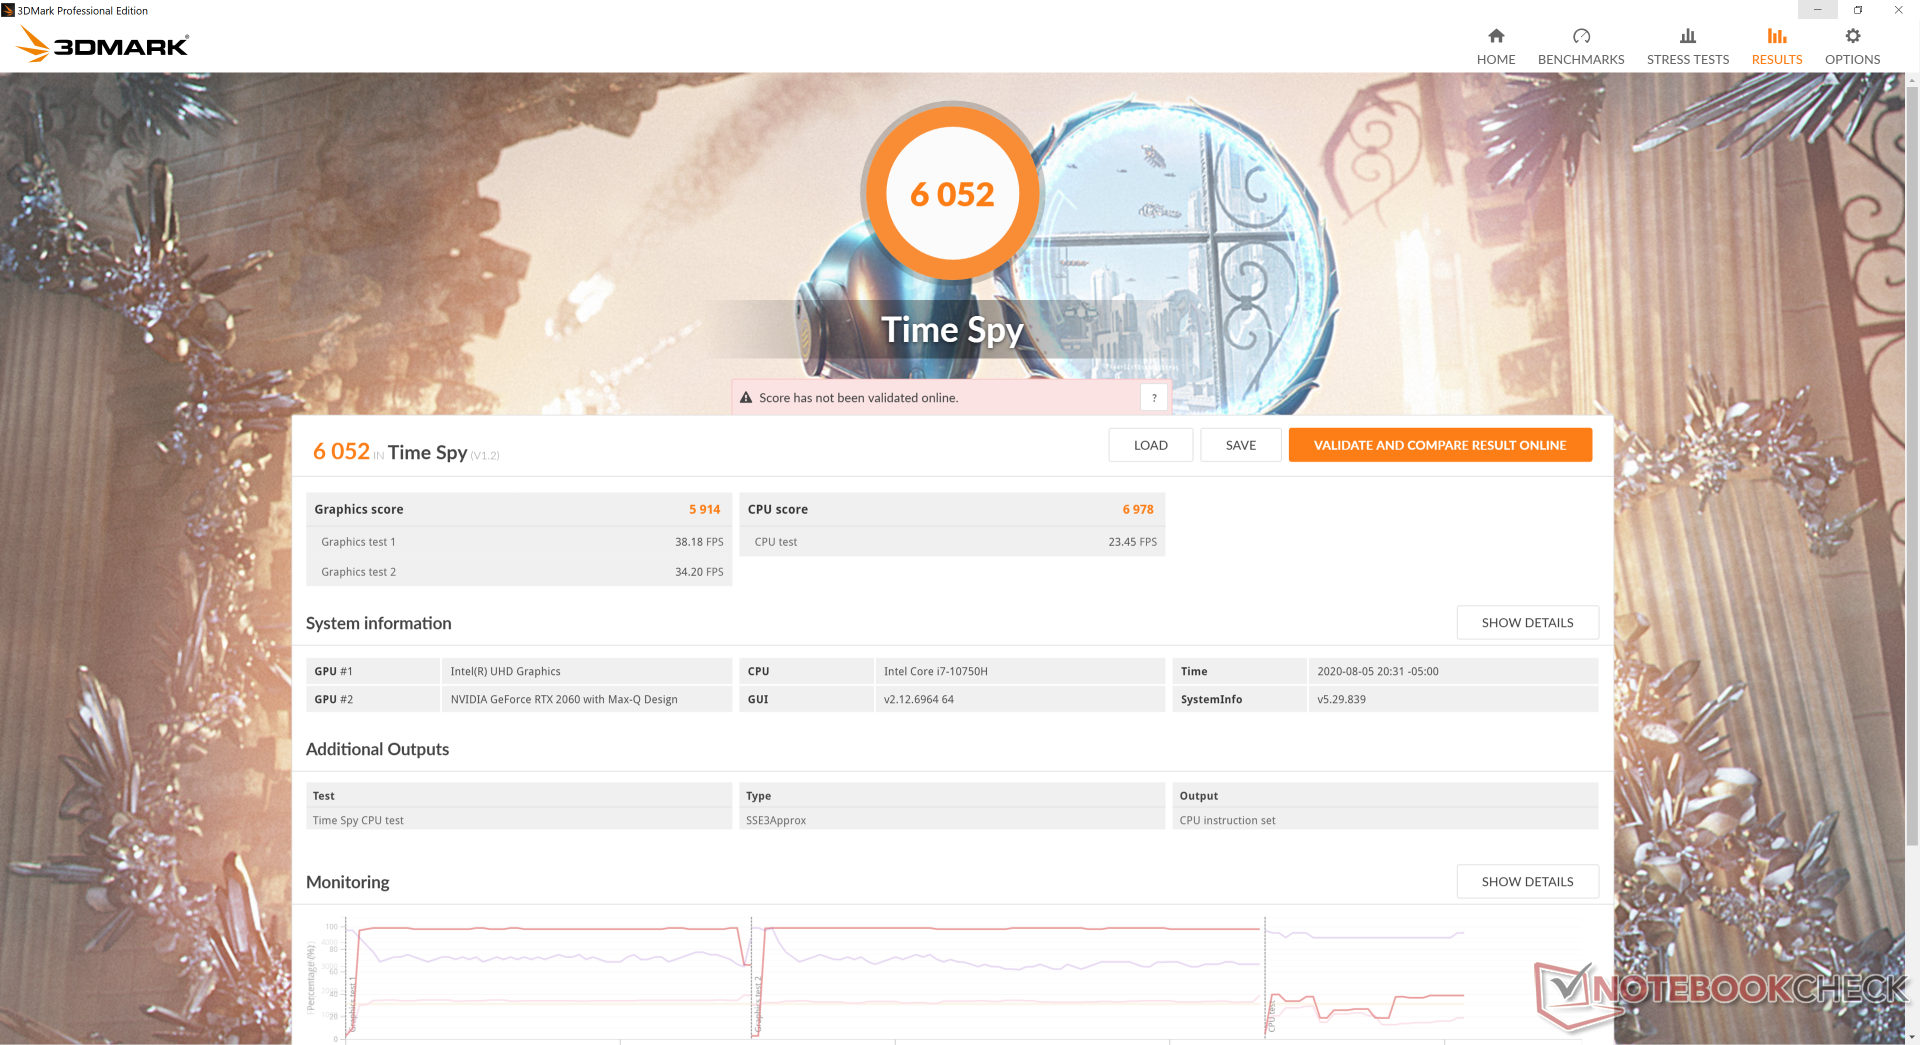1920x1045 pixels.
Task: Click the Benchmarks gauge icon
Action: 1581,36
